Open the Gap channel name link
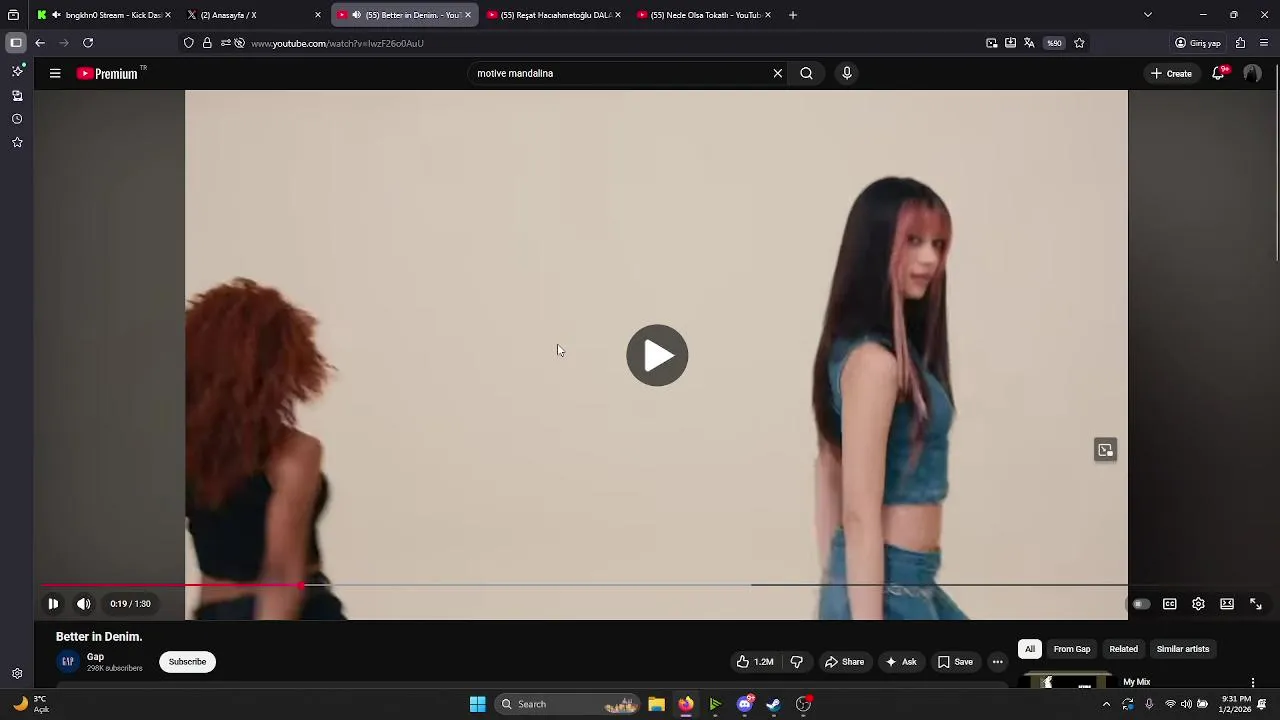This screenshot has width=1280, height=720. 95,657
